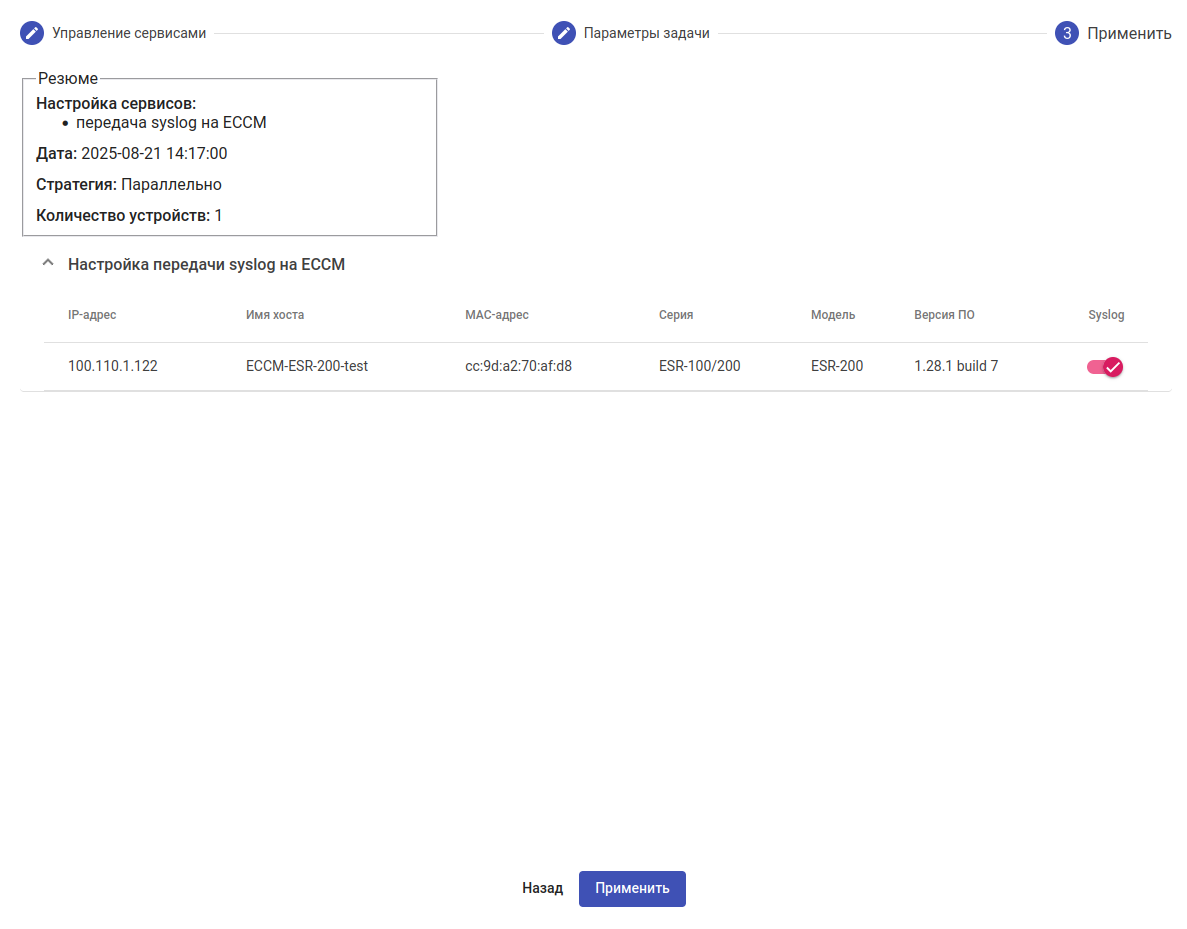Screen dimensions: 1187x929
Task: Select series ESR-100/200 cell
Action: coord(699,366)
